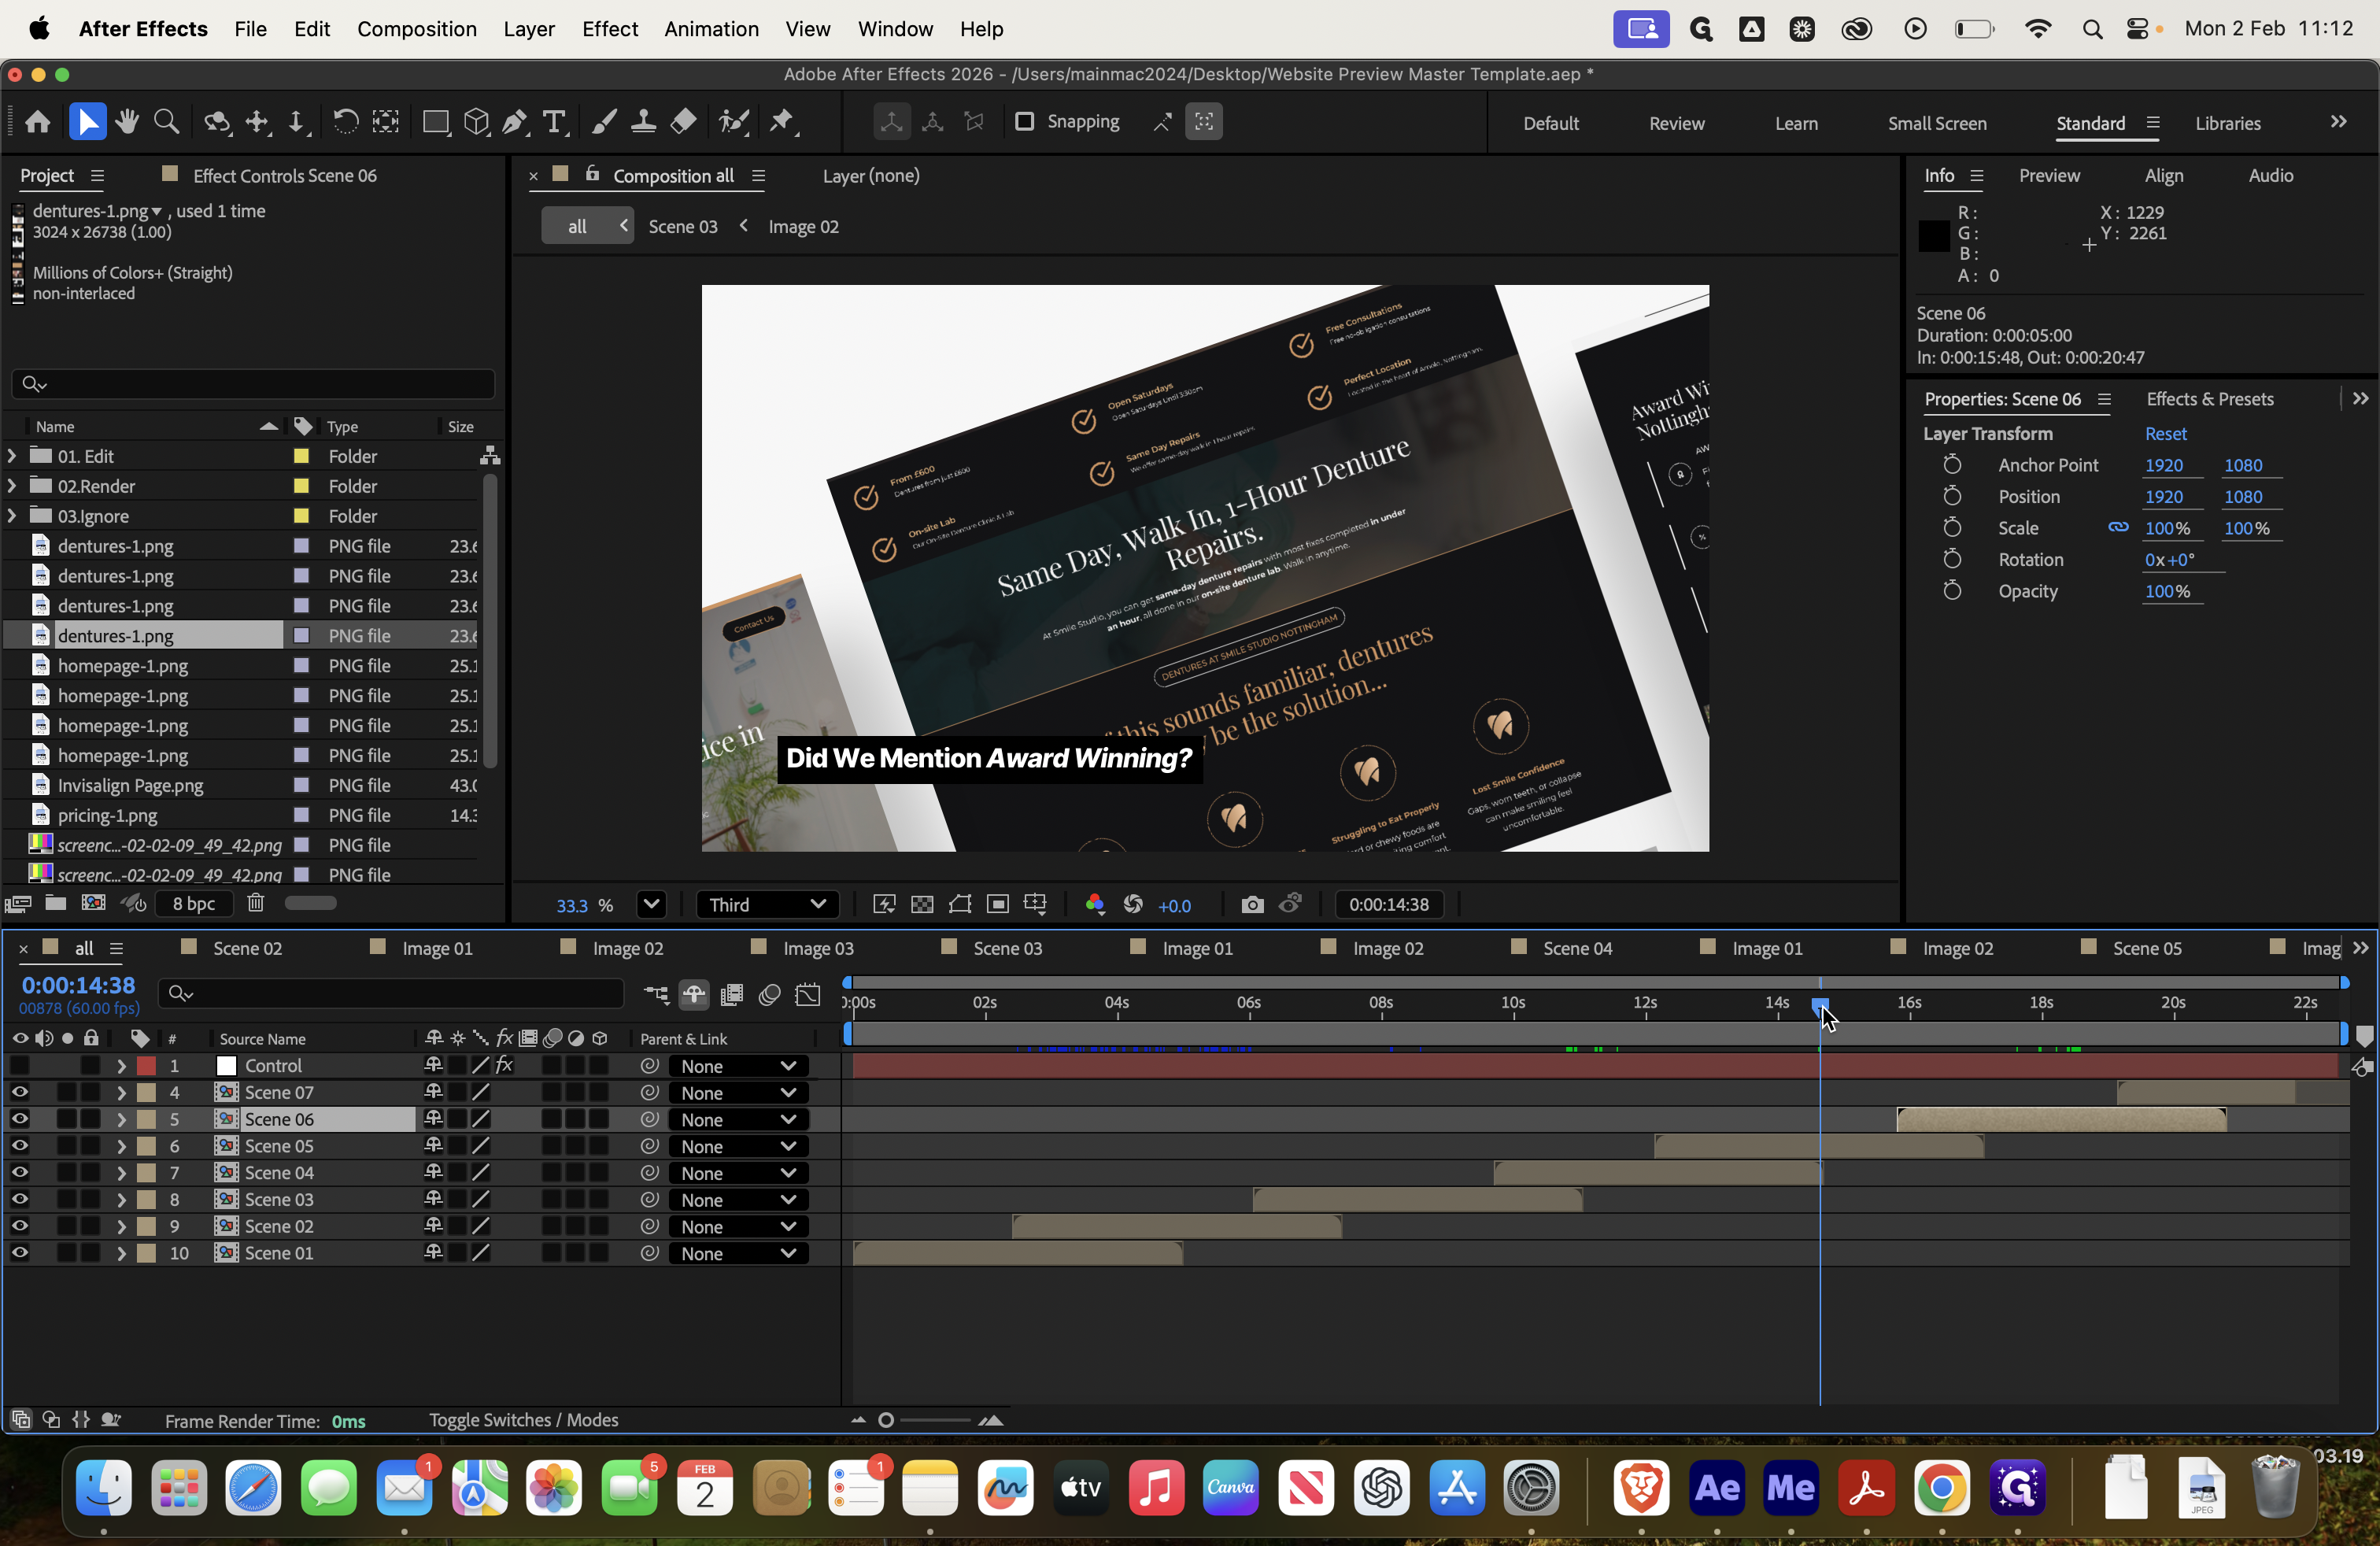Open the Animation menu

click(x=711, y=29)
